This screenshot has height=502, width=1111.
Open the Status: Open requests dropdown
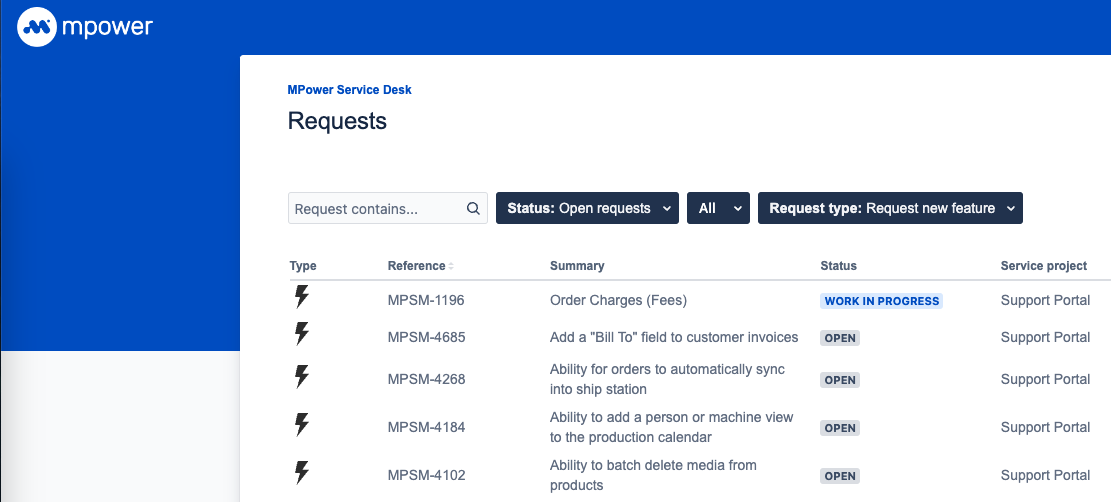click(587, 208)
